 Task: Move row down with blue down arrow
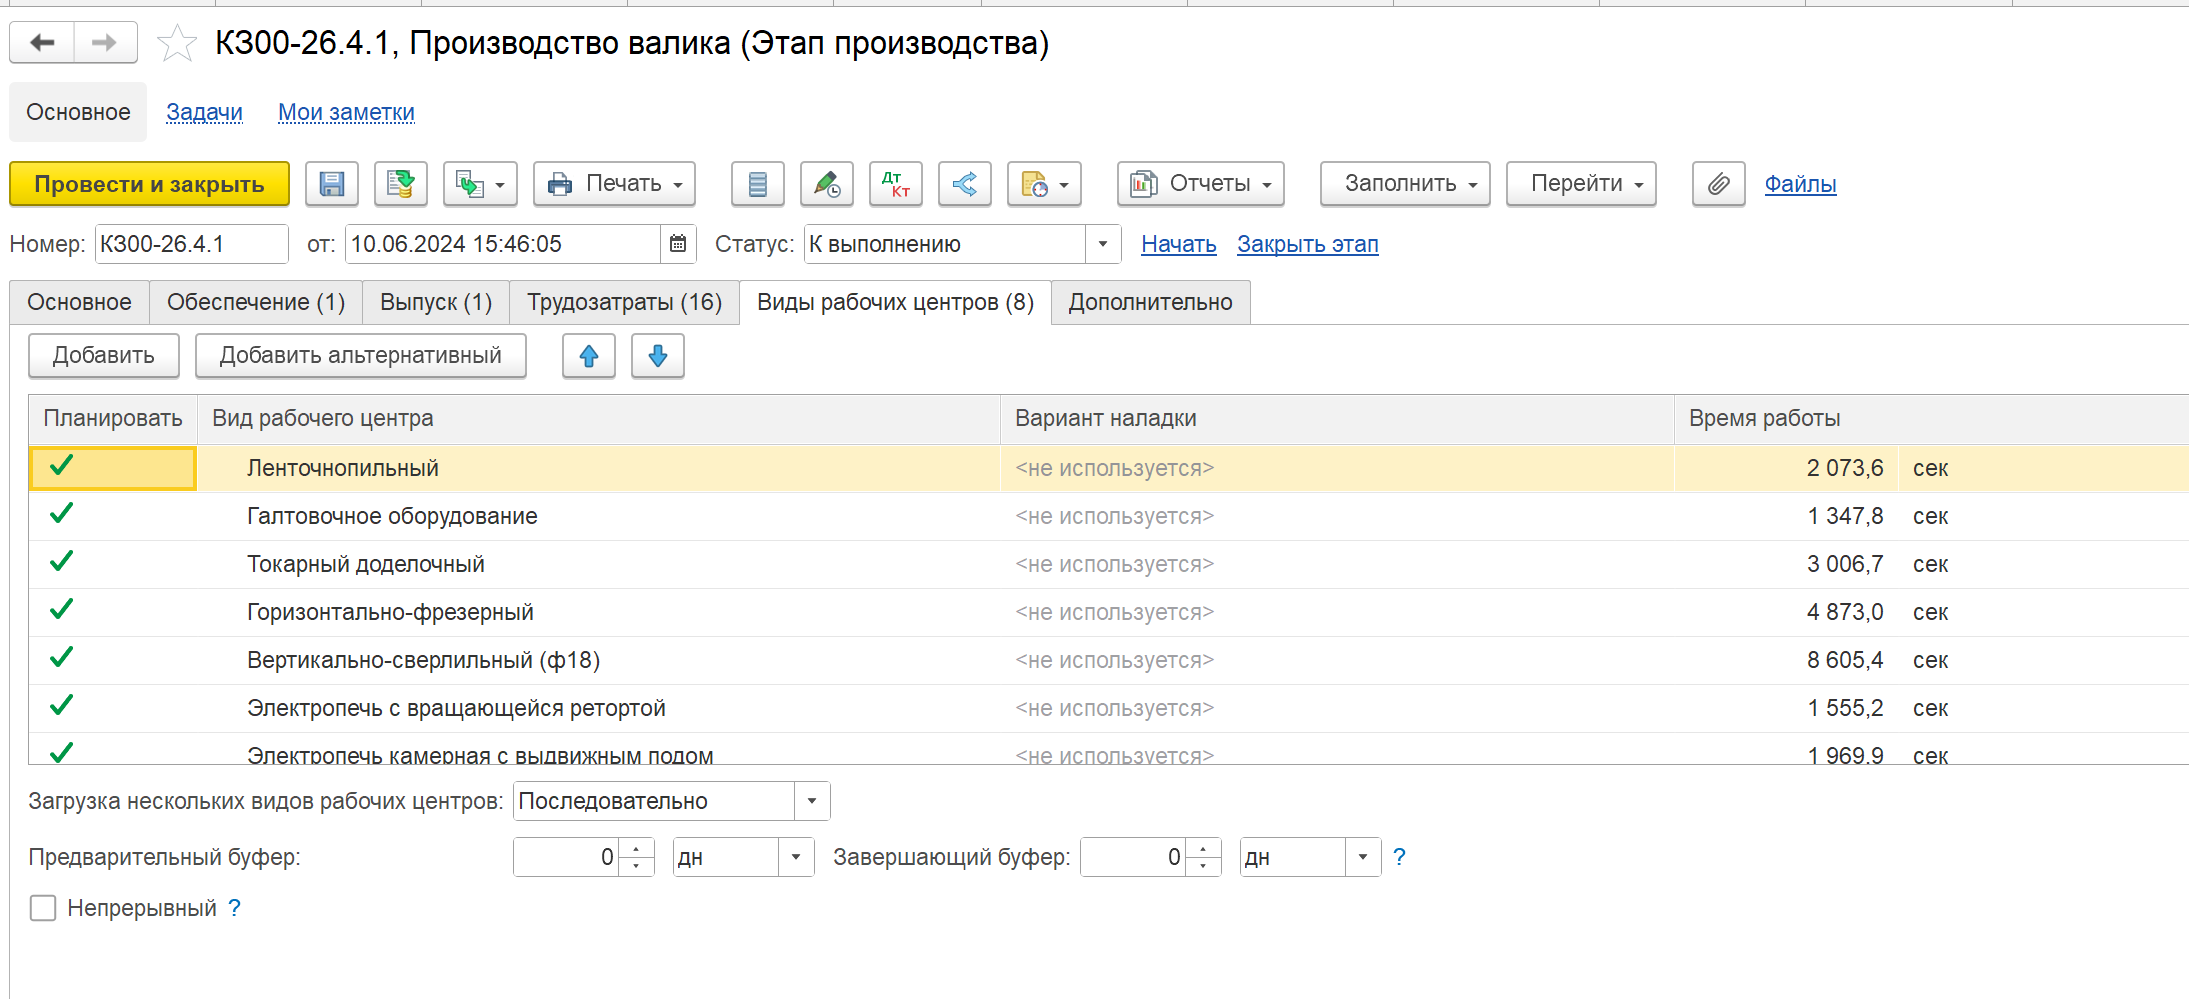pos(658,356)
